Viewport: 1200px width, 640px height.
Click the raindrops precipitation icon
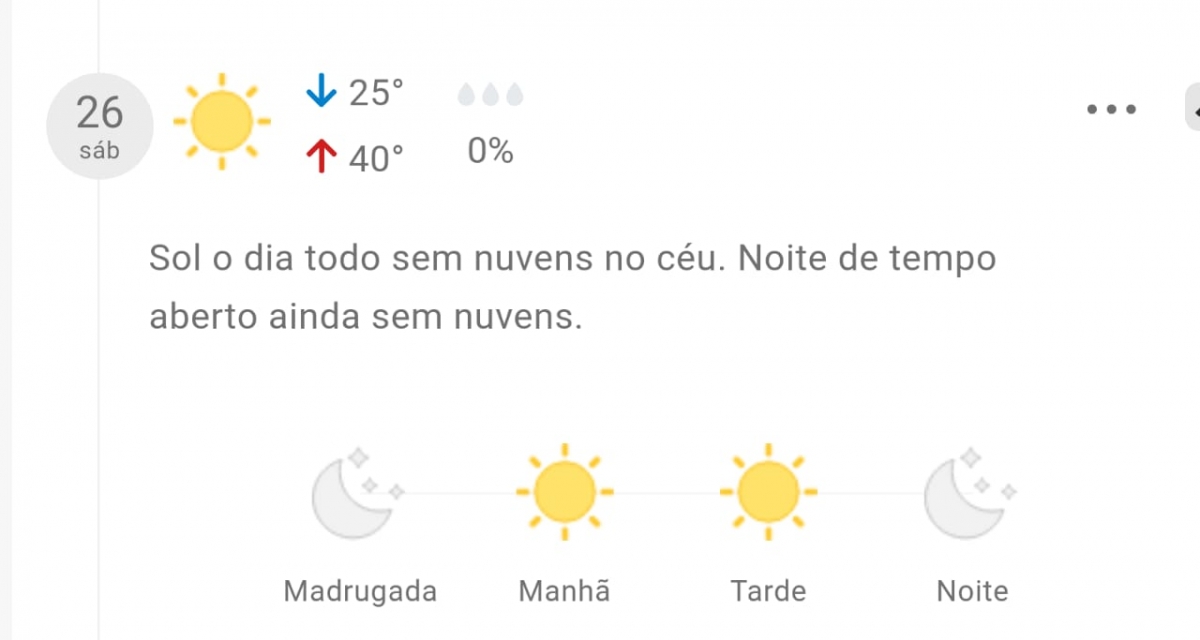[x=490, y=95]
